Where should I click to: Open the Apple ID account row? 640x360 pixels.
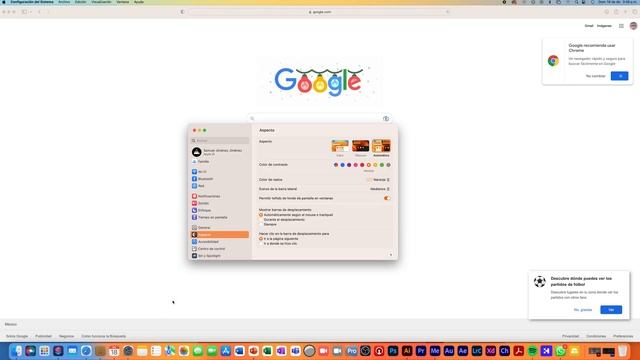point(220,152)
